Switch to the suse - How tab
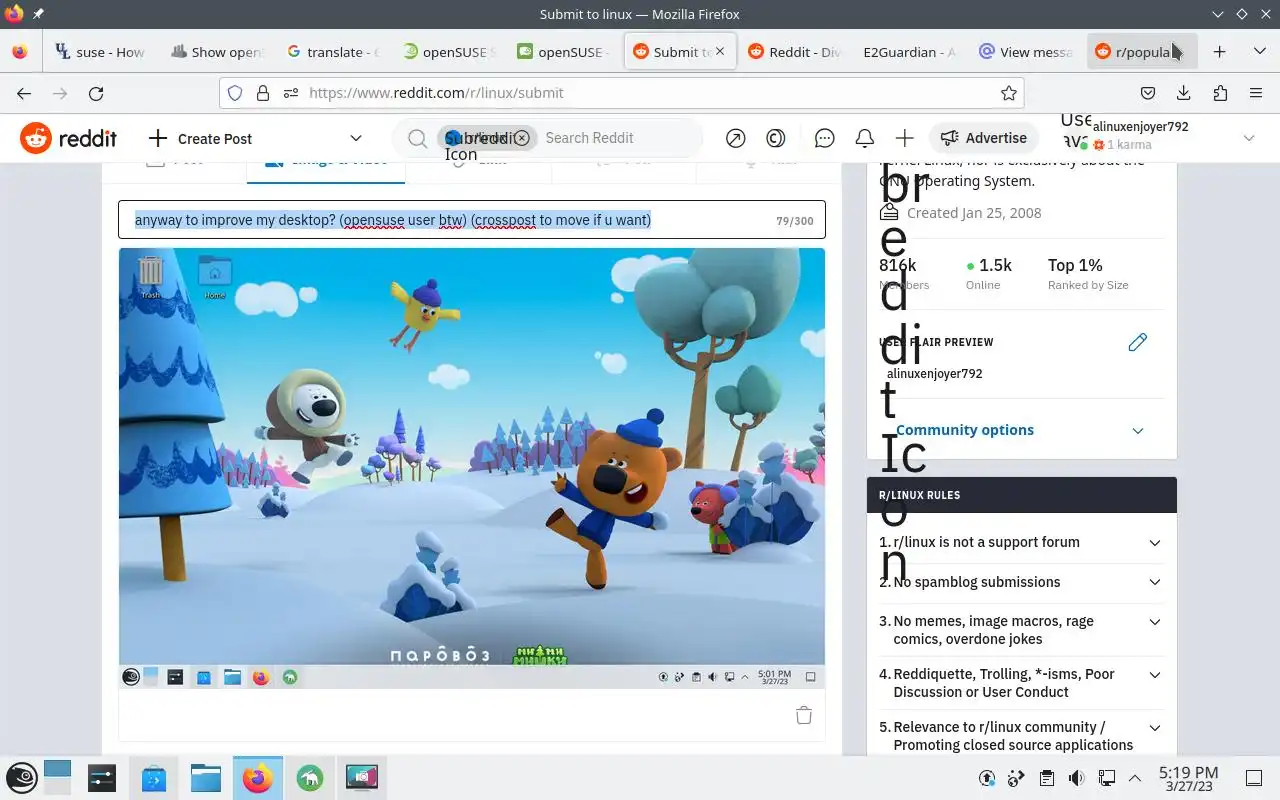The width and height of the screenshot is (1280, 800). tap(100, 51)
